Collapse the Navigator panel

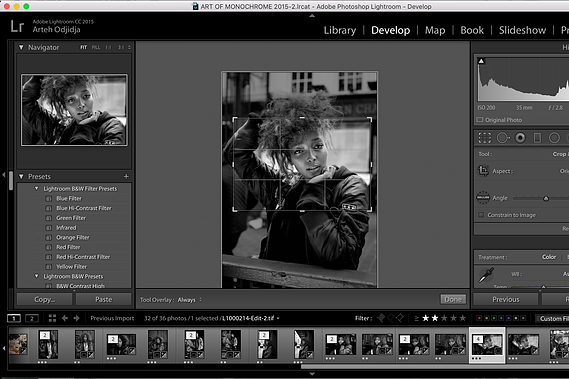coord(21,47)
